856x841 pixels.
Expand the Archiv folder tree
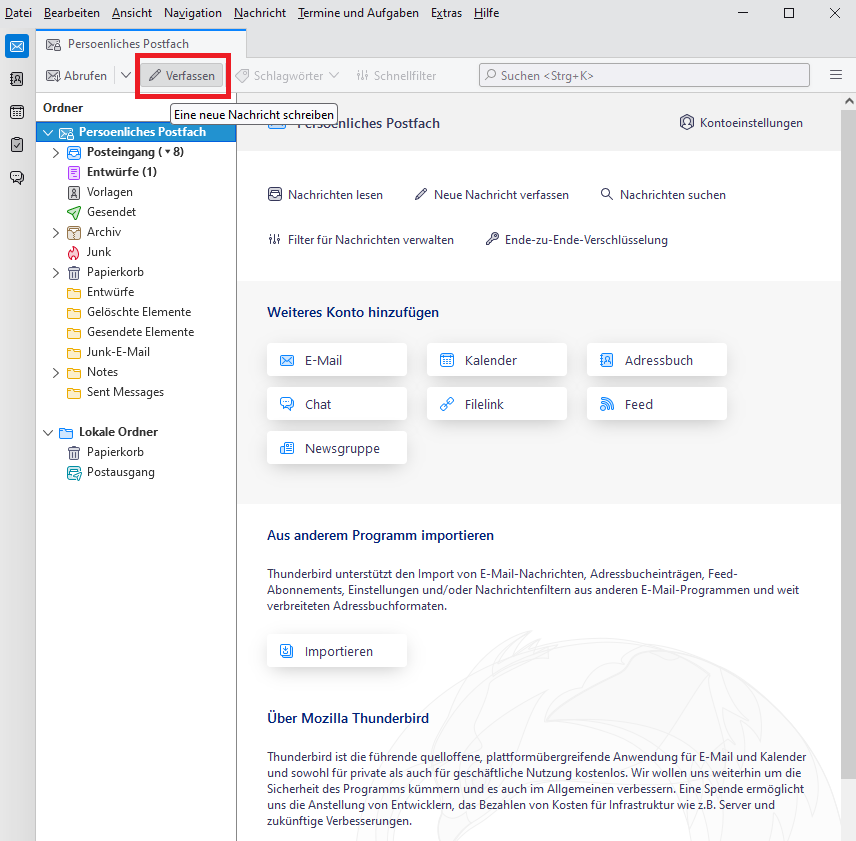pyautogui.click(x=56, y=233)
